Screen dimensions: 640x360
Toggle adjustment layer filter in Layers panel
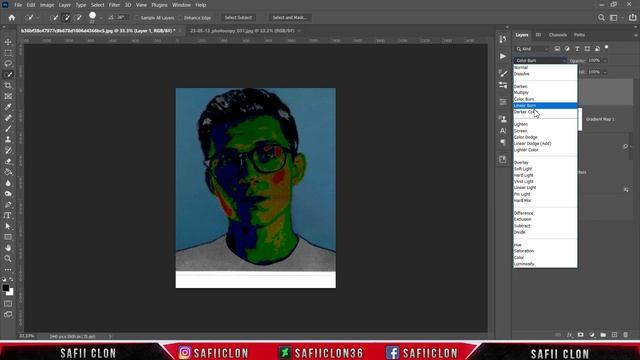(567, 49)
